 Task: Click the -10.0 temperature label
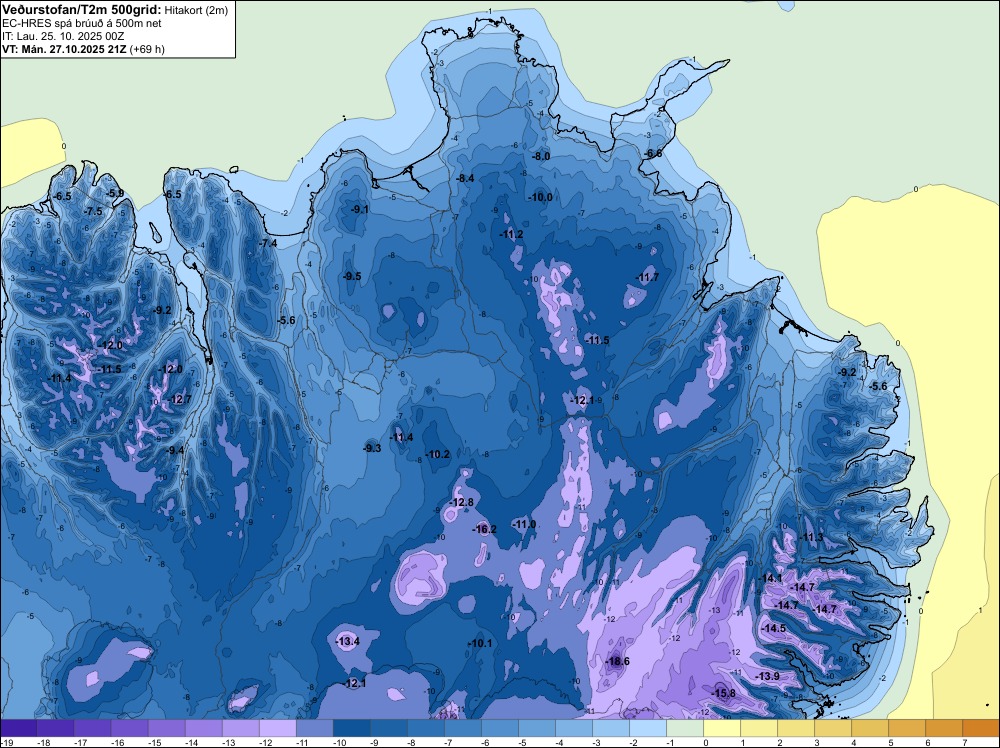(x=540, y=197)
